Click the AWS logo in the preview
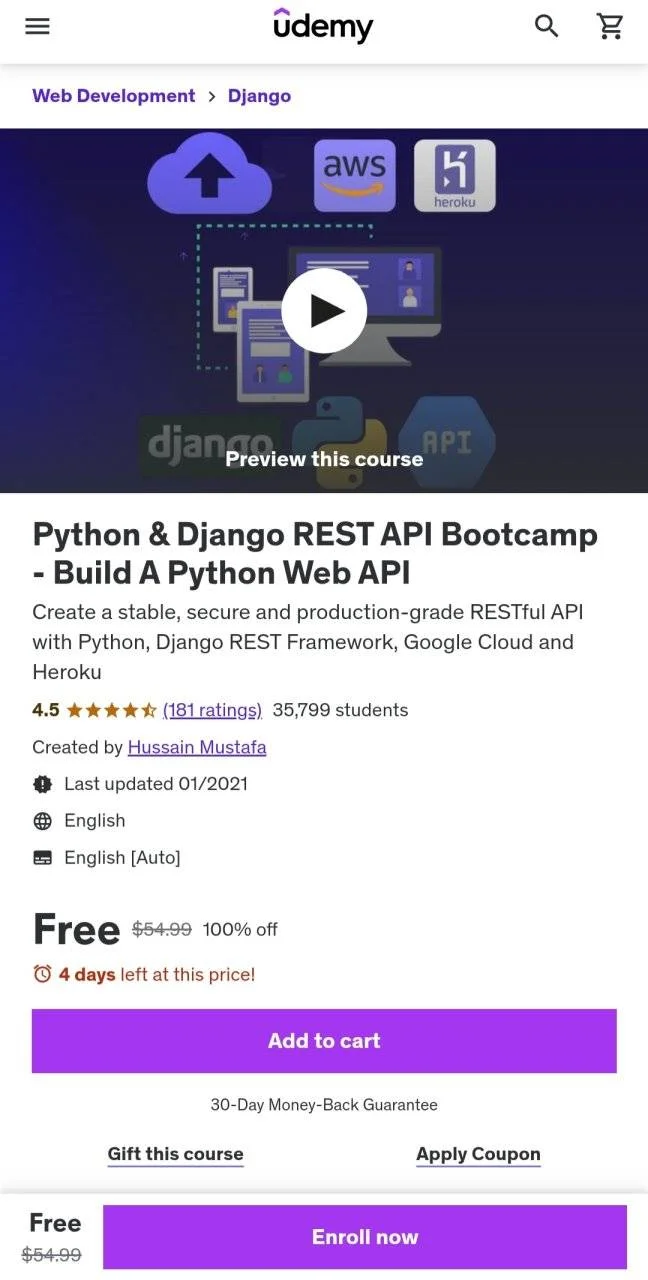The width and height of the screenshot is (648, 1280). (354, 175)
